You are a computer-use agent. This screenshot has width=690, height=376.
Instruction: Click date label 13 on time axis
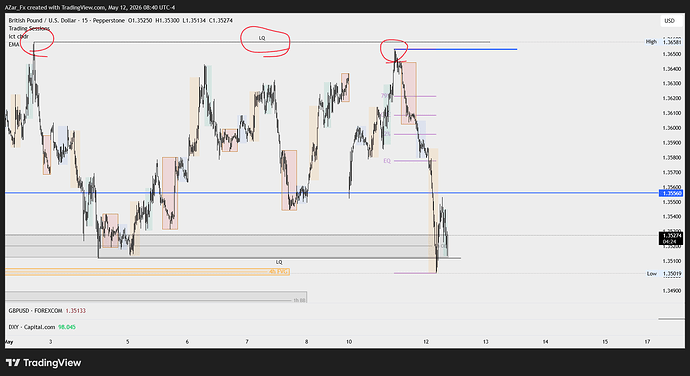click(x=485, y=342)
